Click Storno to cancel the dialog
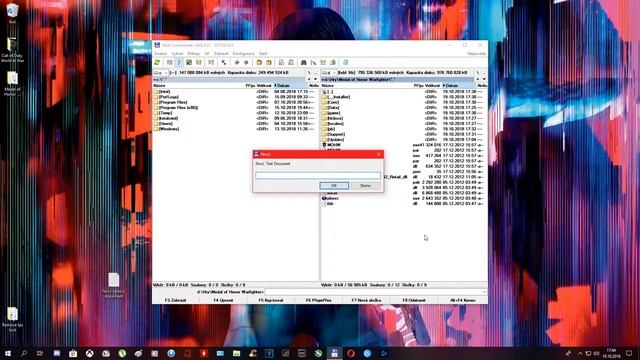 365,186
